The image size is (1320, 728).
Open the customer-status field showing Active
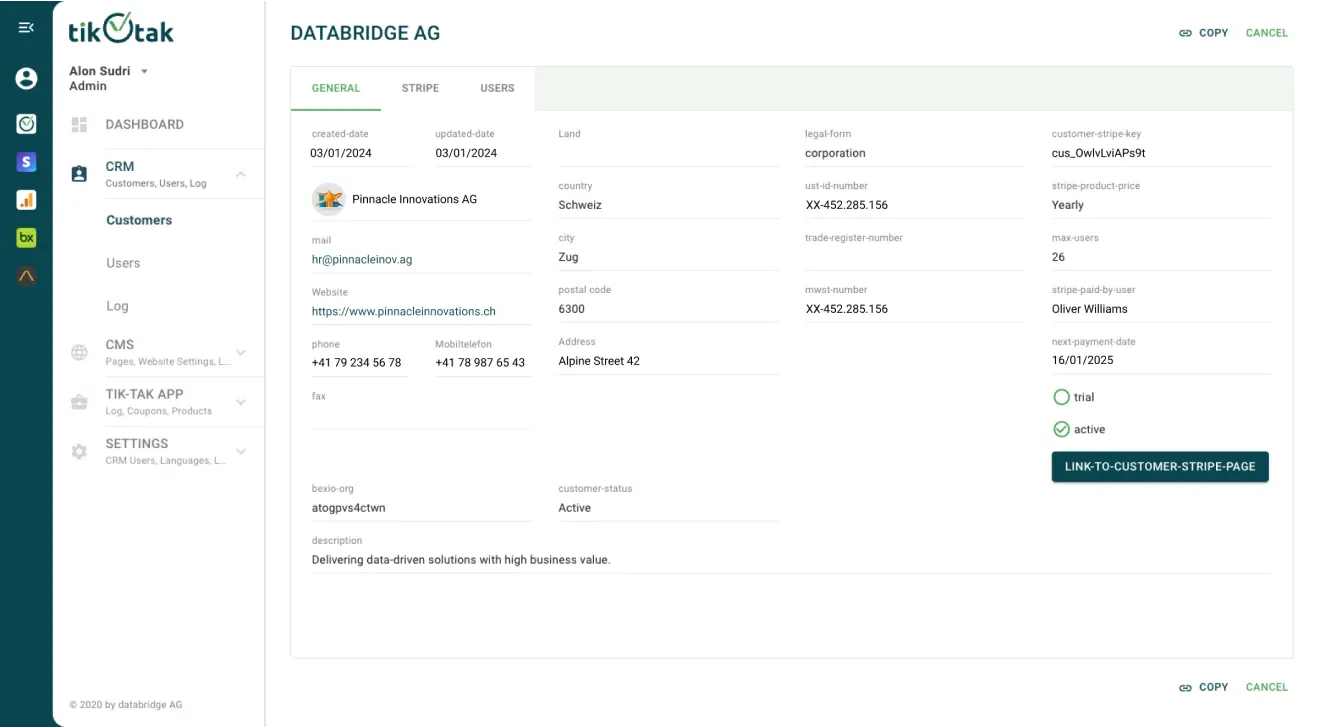pyautogui.click(x=668, y=501)
